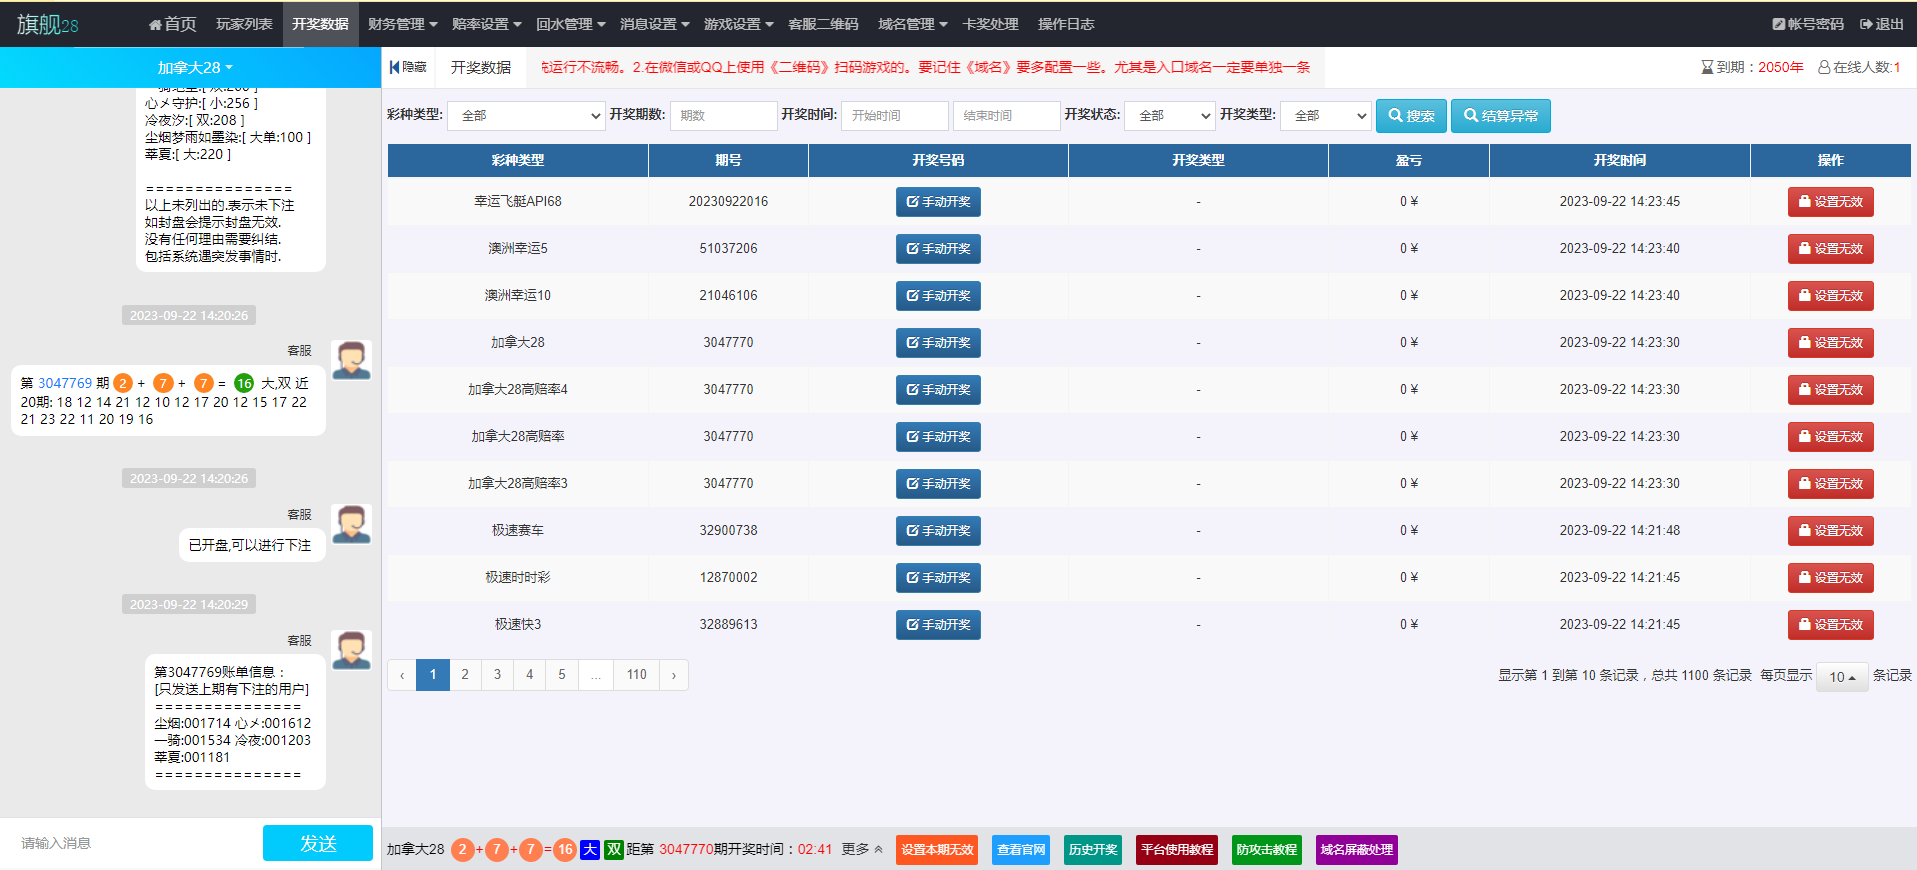1917x870 pixels.
Task: Click 手动开奖 for 幸运飞艇API68 row
Action: tap(937, 202)
